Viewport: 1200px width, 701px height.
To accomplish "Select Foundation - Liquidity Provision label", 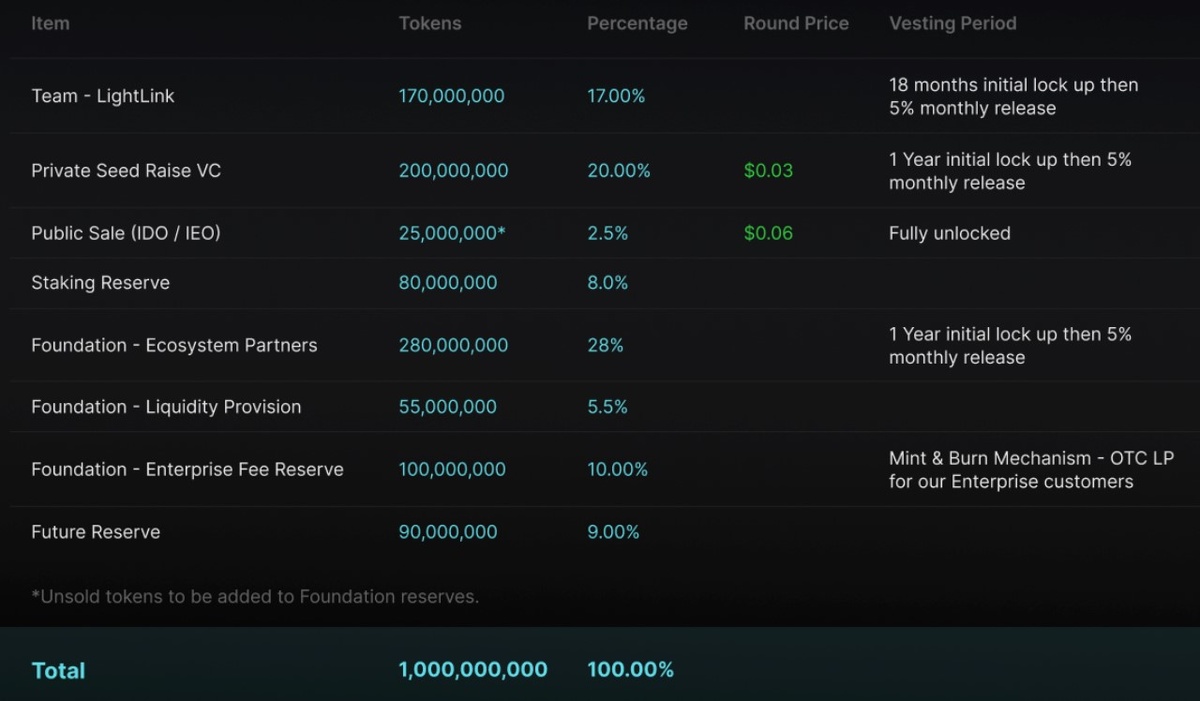I will tap(166, 407).
